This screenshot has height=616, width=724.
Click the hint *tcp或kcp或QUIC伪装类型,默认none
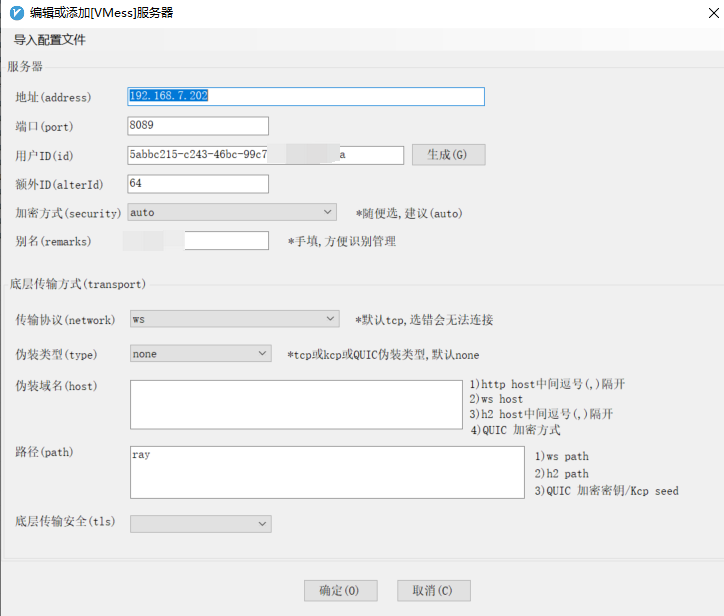(x=383, y=355)
